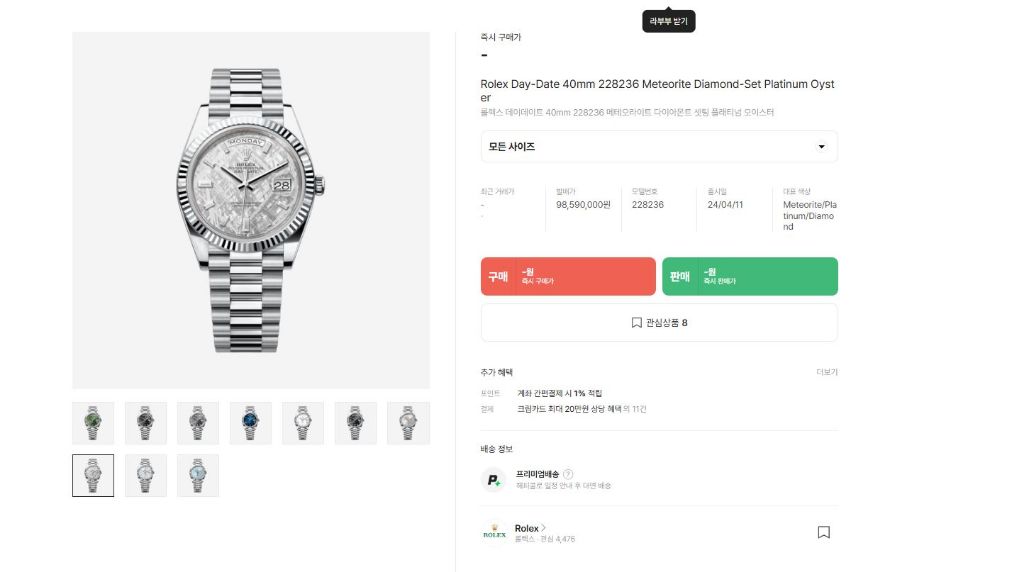Select the last ice-blue dial watch thumbnail
This screenshot has width=1024, height=572.
click(x=198, y=475)
